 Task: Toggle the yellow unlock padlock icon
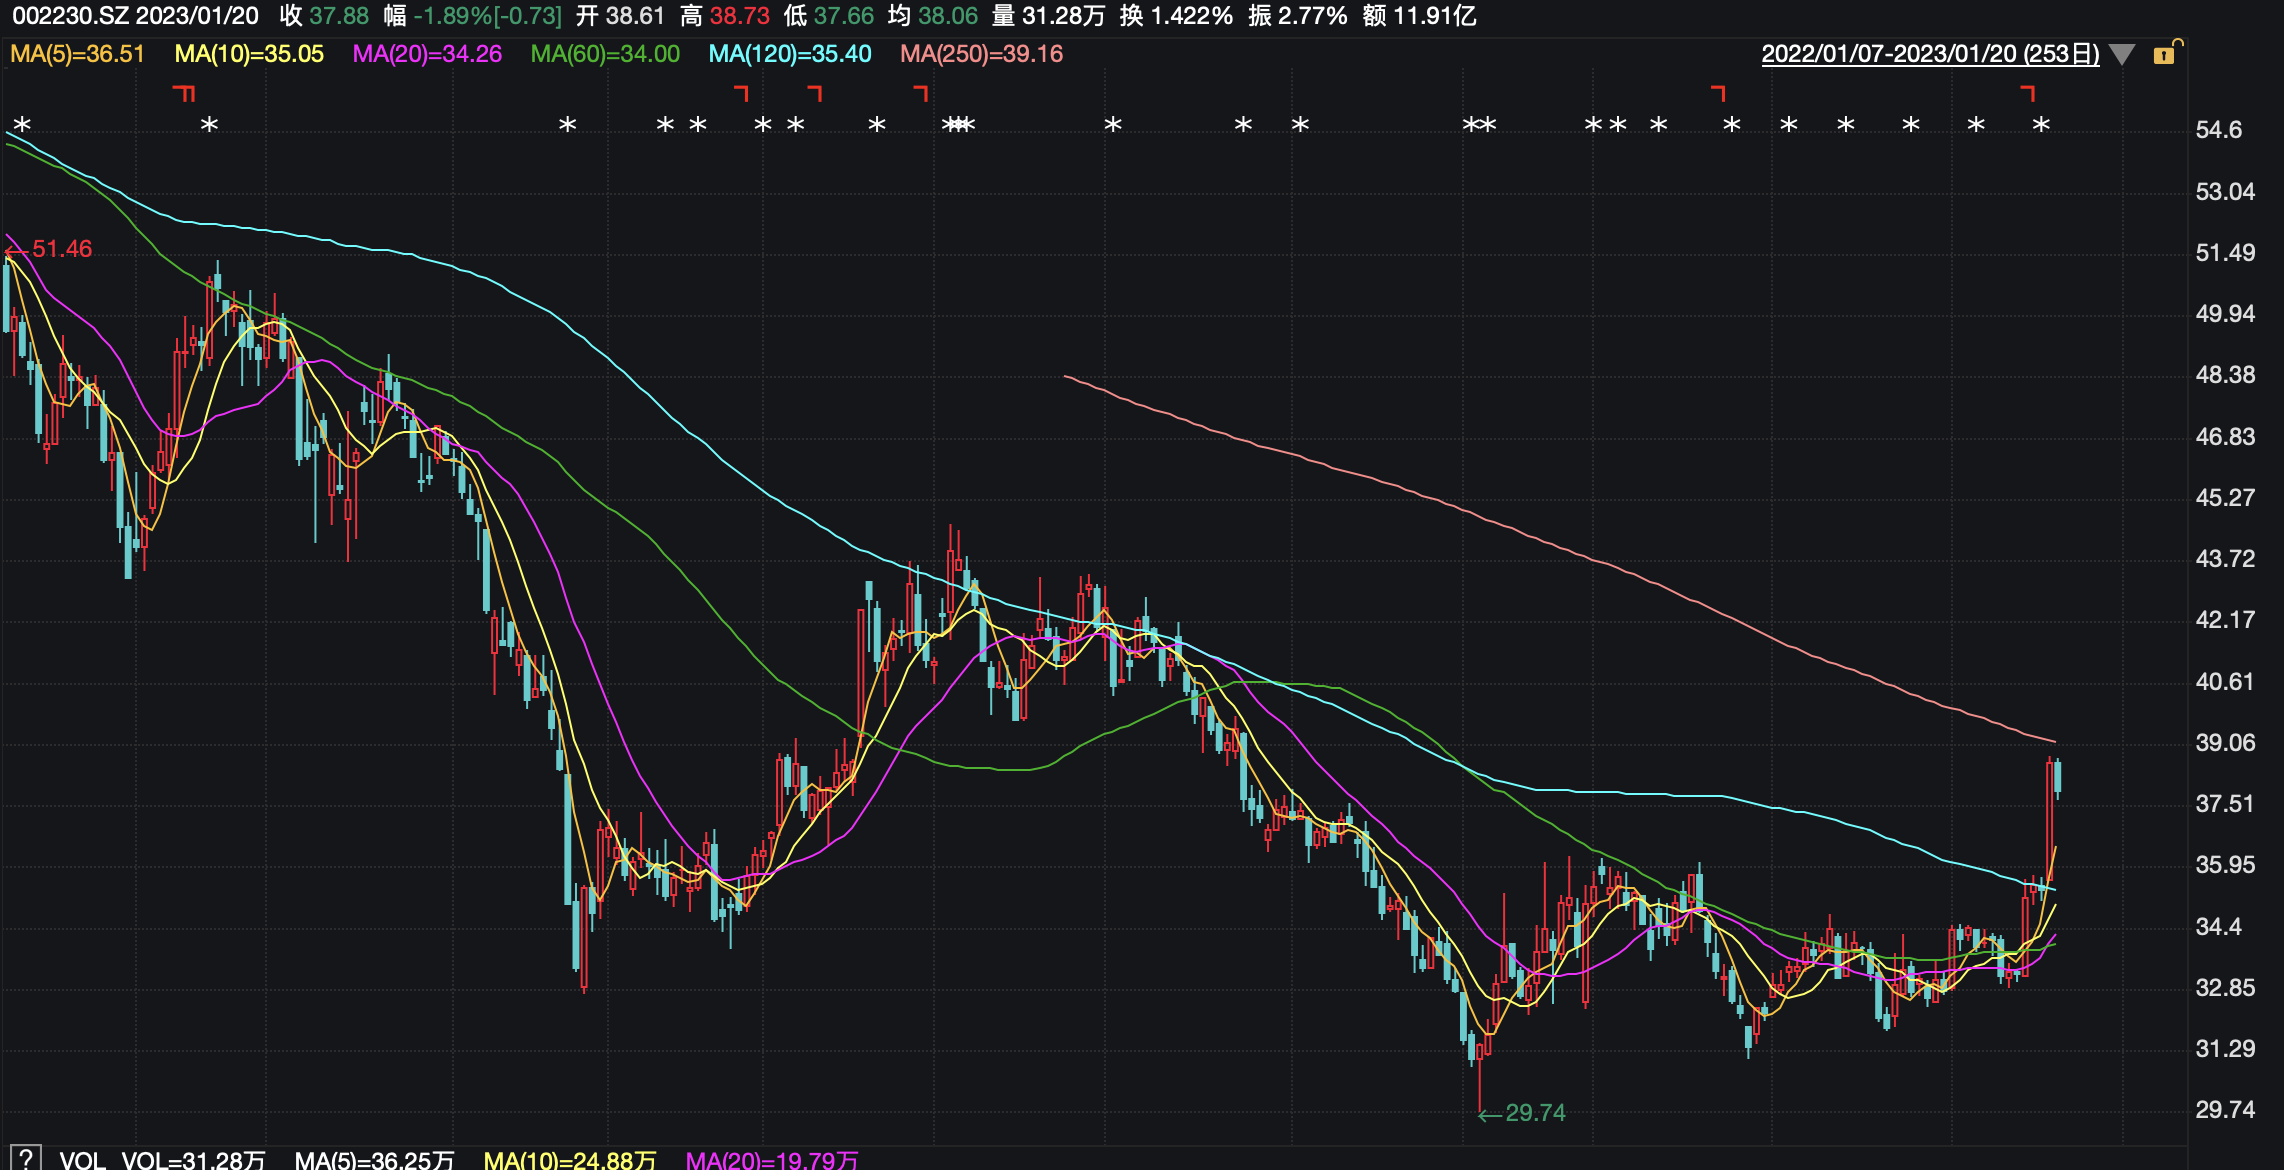(2165, 54)
